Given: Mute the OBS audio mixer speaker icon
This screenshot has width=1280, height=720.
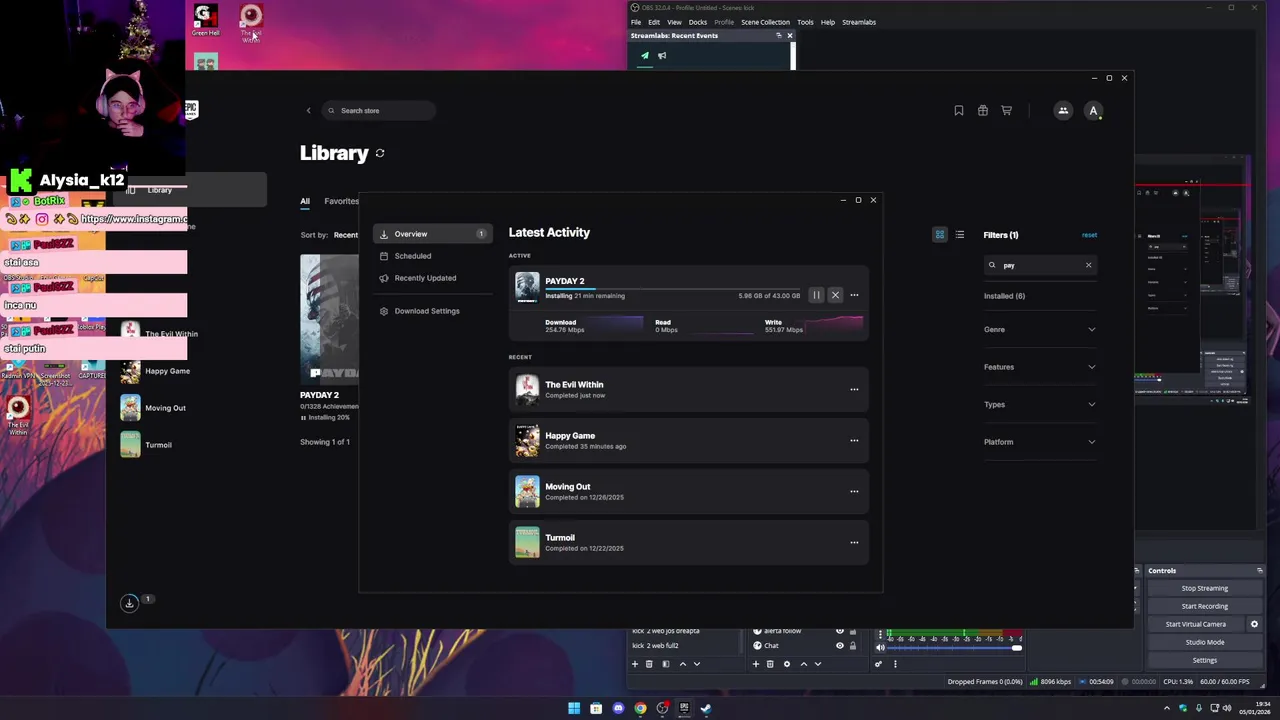Looking at the screenshot, I should click(x=880, y=647).
